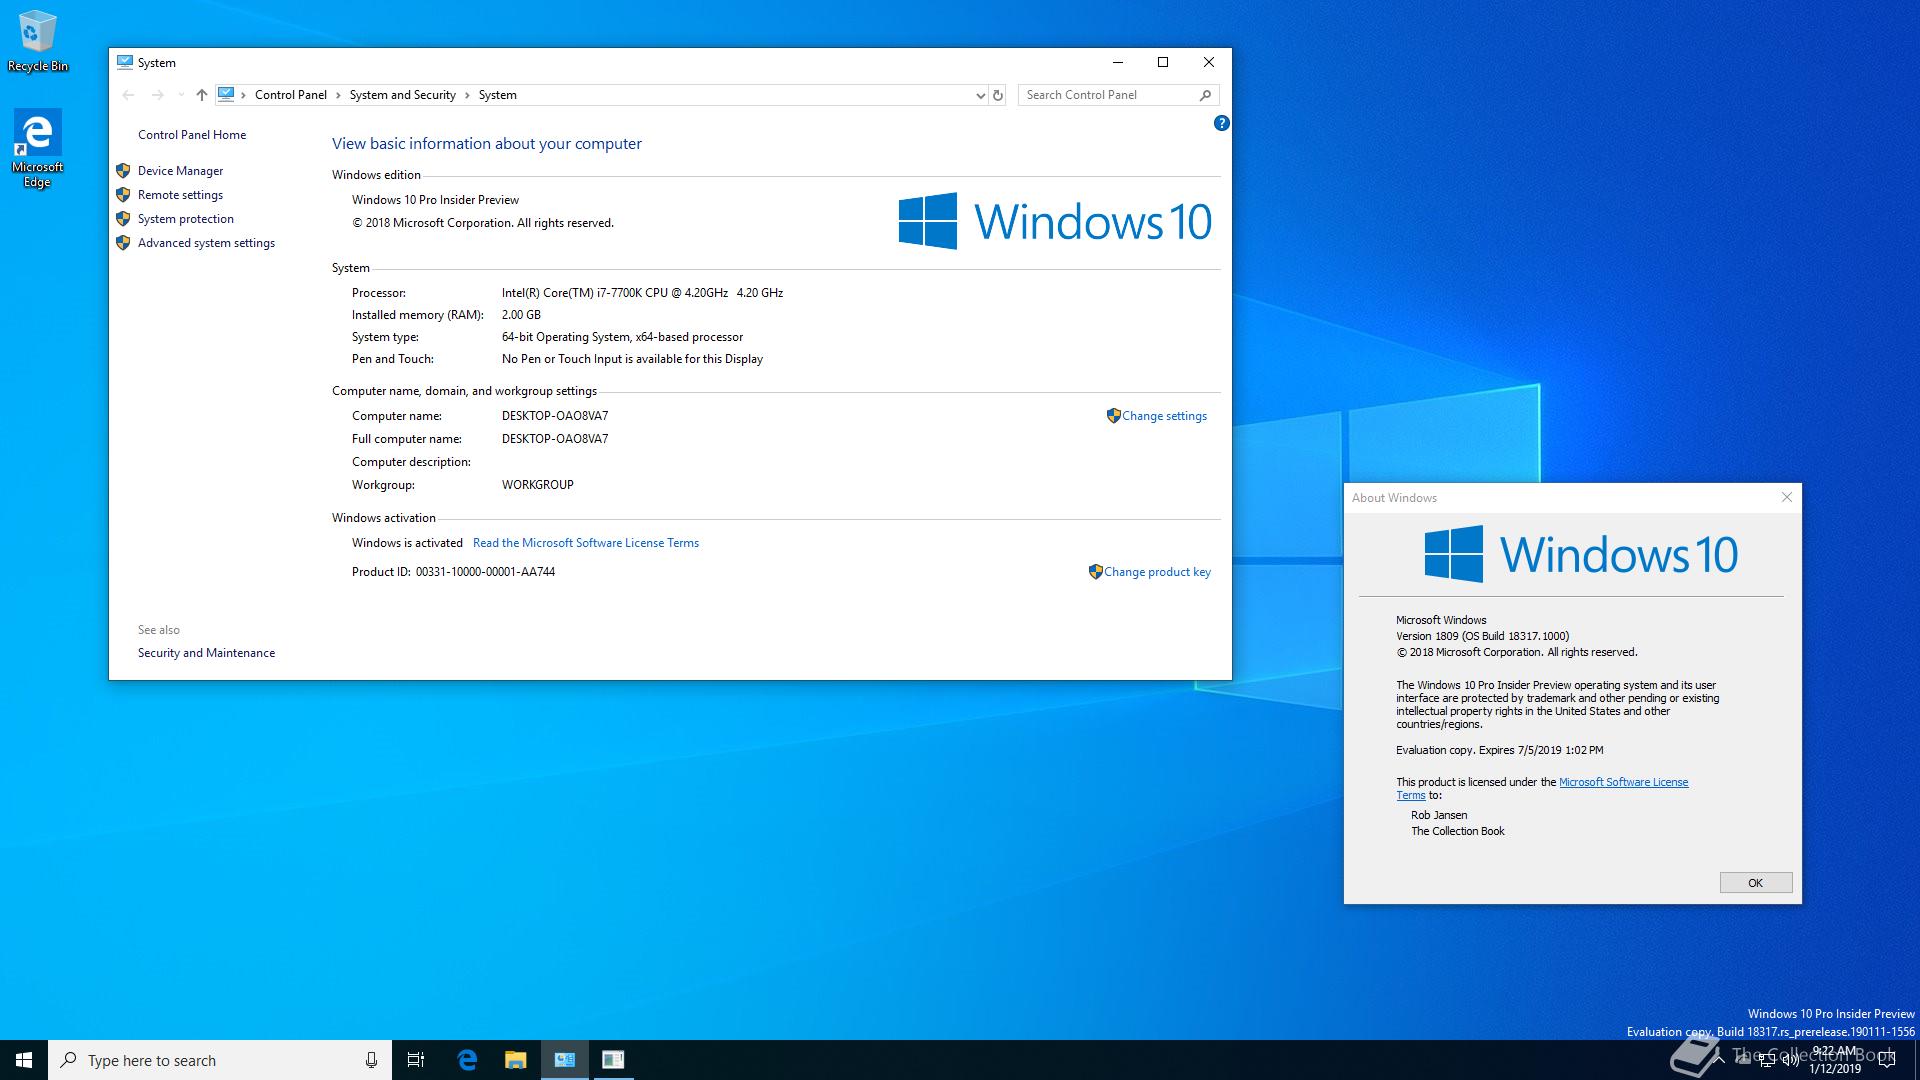Click the System window title icon
This screenshot has width=1920, height=1080.
[x=125, y=62]
